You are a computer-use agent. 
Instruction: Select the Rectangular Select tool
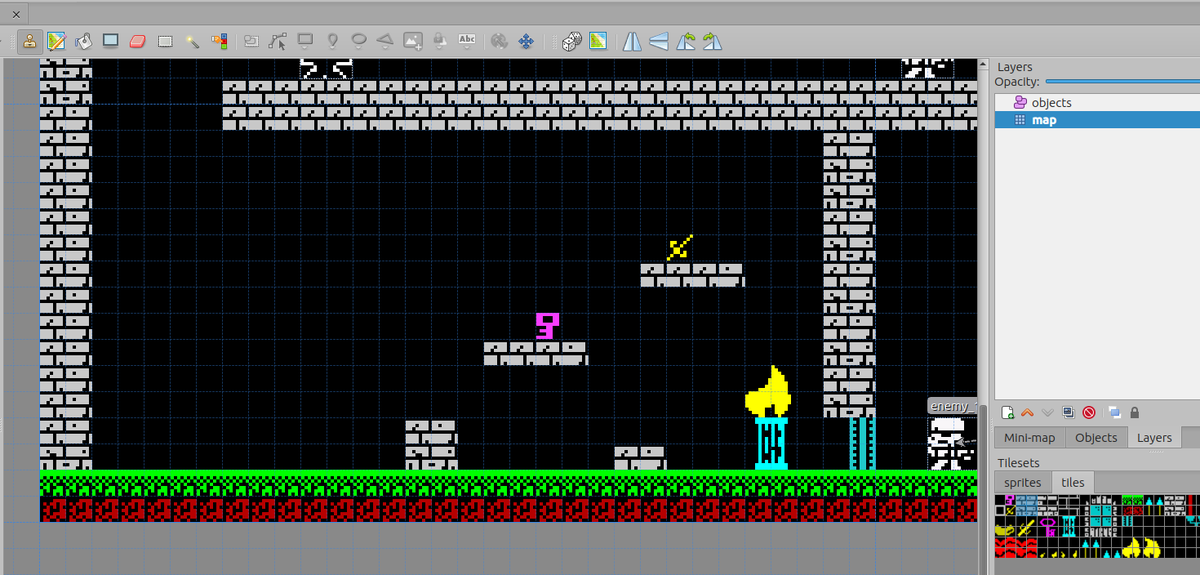(x=166, y=41)
